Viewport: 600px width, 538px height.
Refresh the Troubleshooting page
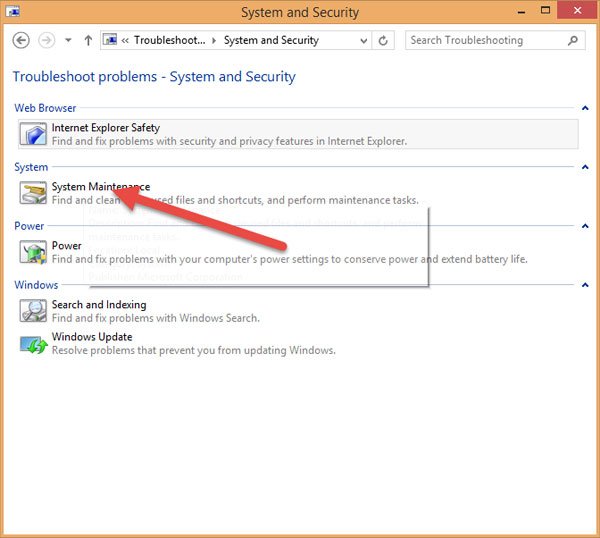click(x=383, y=40)
